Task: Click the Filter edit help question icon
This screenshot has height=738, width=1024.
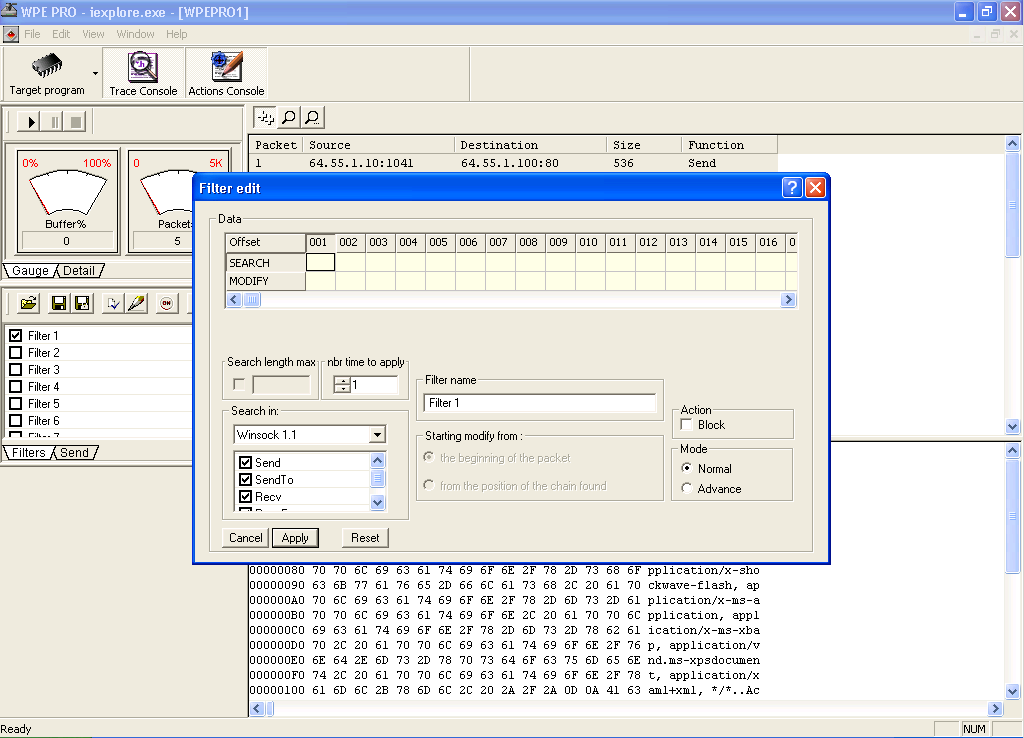Action: coord(792,188)
